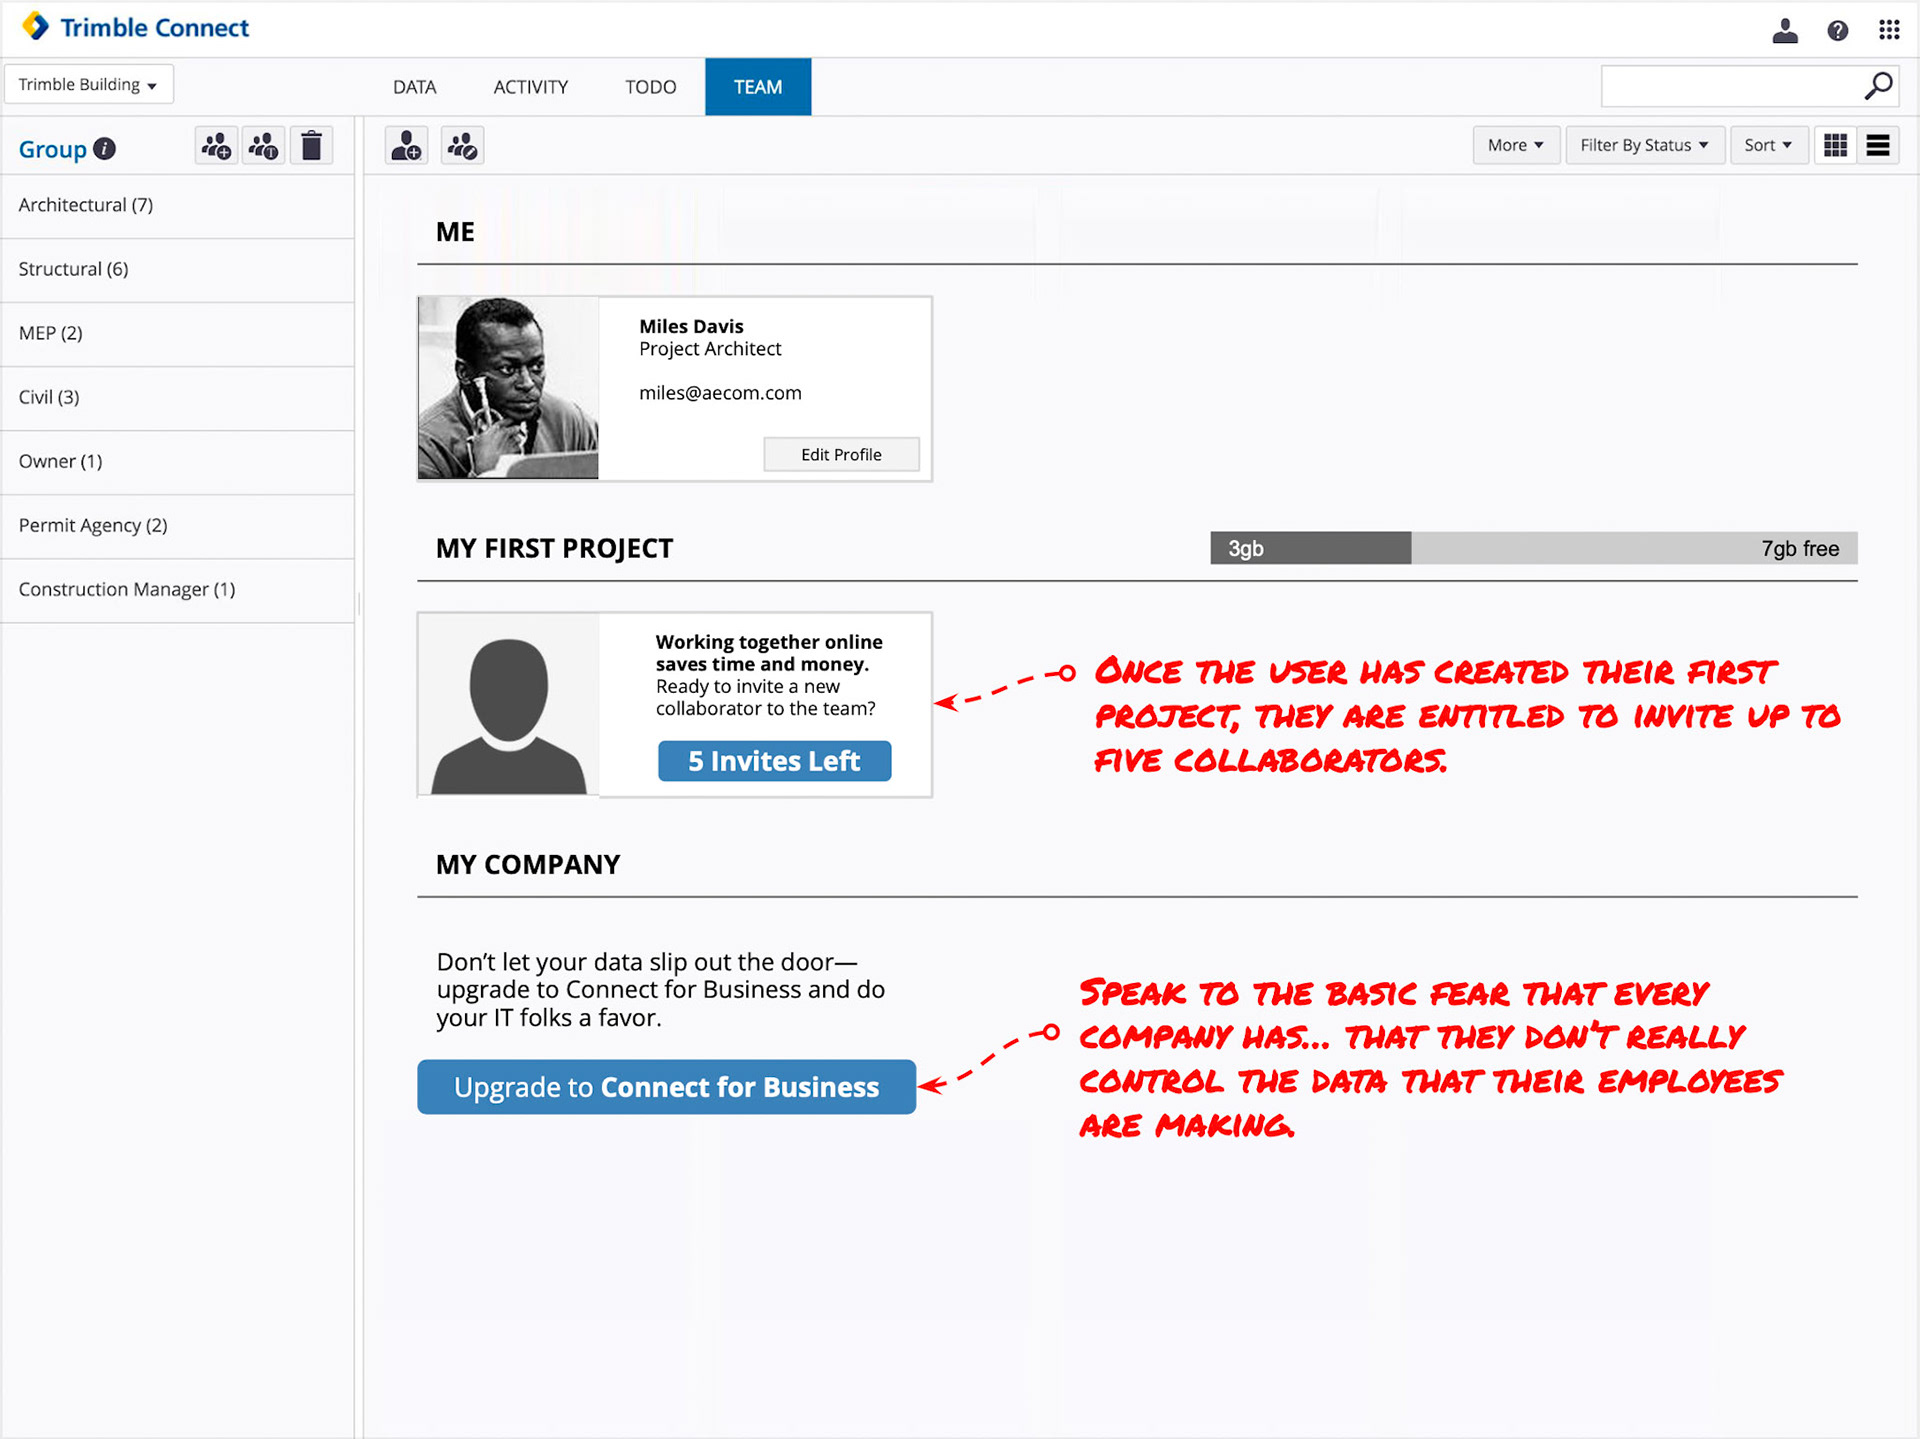
Task: Expand the Trimble Building project dropdown
Action: point(88,85)
